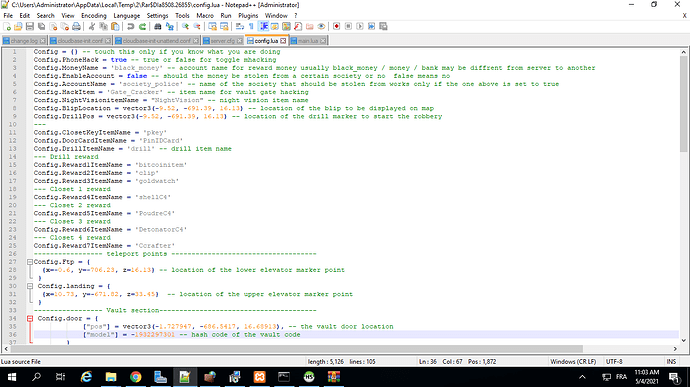Open user defined language icon
The width and height of the screenshot is (690, 387).
pos(275,26)
